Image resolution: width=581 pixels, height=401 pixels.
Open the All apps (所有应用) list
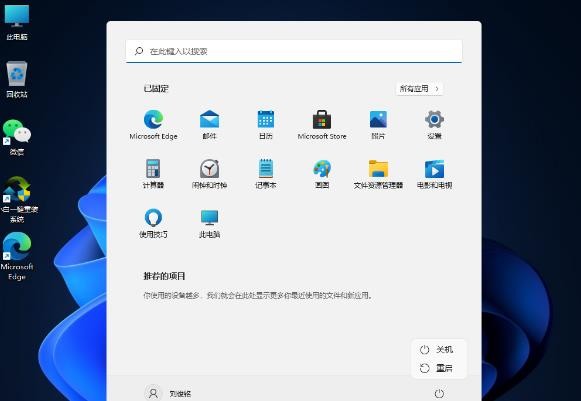point(419,89)
